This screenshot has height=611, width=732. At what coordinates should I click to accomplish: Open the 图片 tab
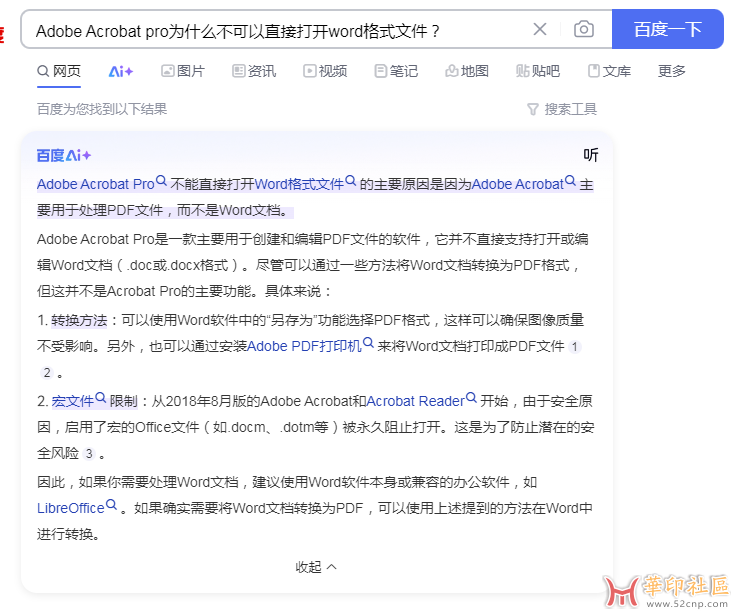[183, 71]
